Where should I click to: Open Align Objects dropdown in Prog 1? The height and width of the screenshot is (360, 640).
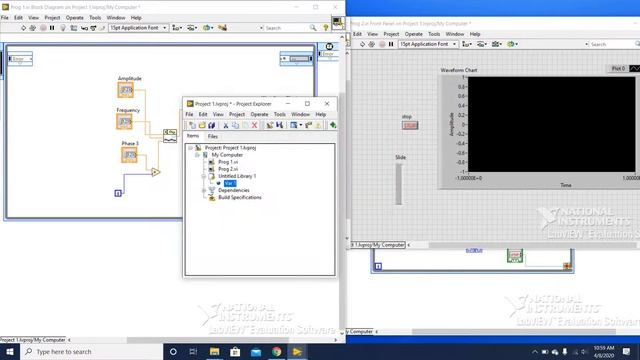pos(177,28)
